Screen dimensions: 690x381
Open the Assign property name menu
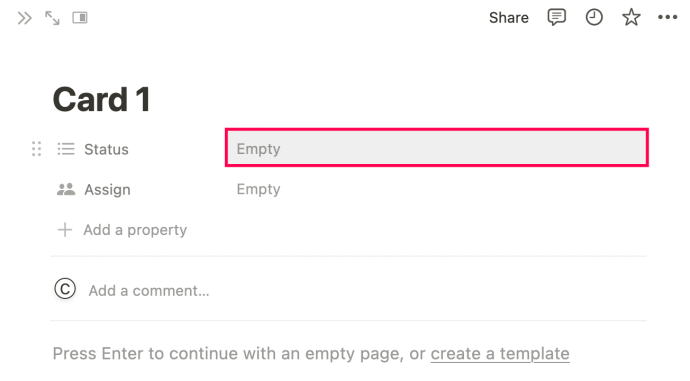pos(107,190)
